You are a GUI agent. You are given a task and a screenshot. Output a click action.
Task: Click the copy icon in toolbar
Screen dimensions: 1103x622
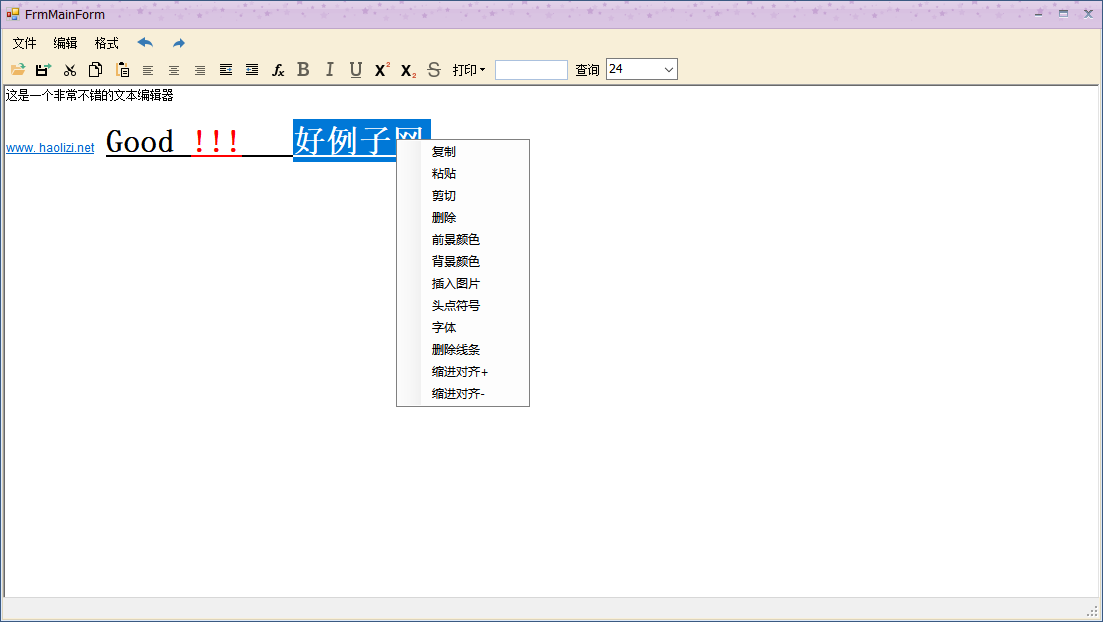96,70
